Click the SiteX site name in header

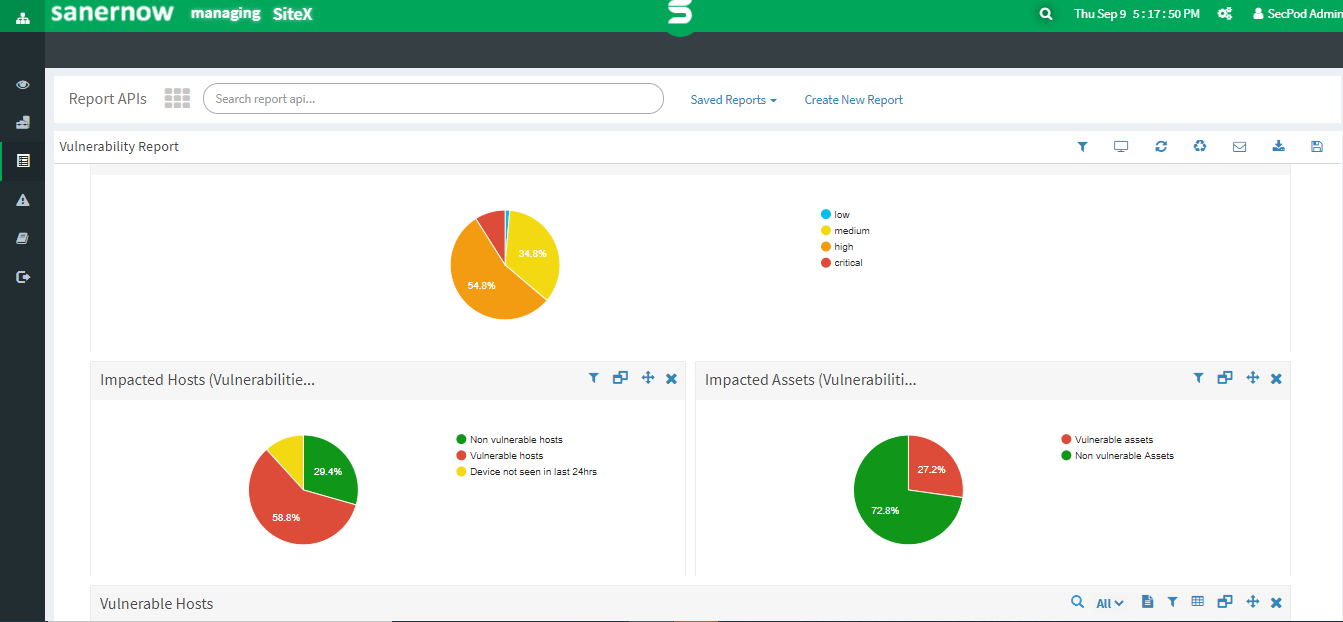292,14
